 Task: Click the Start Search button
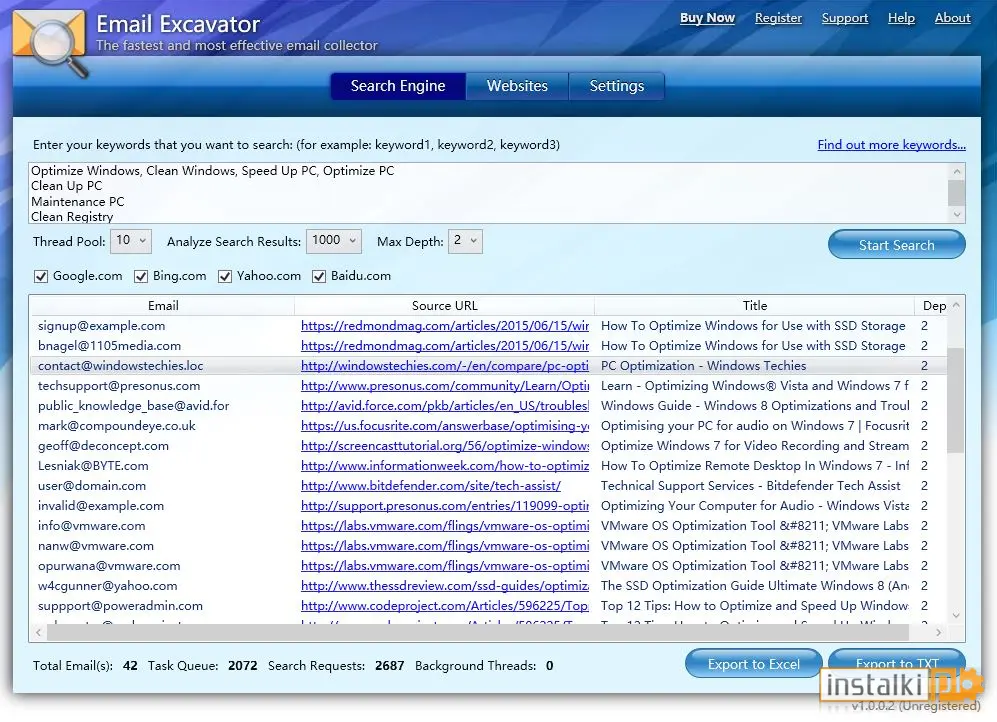897,245
